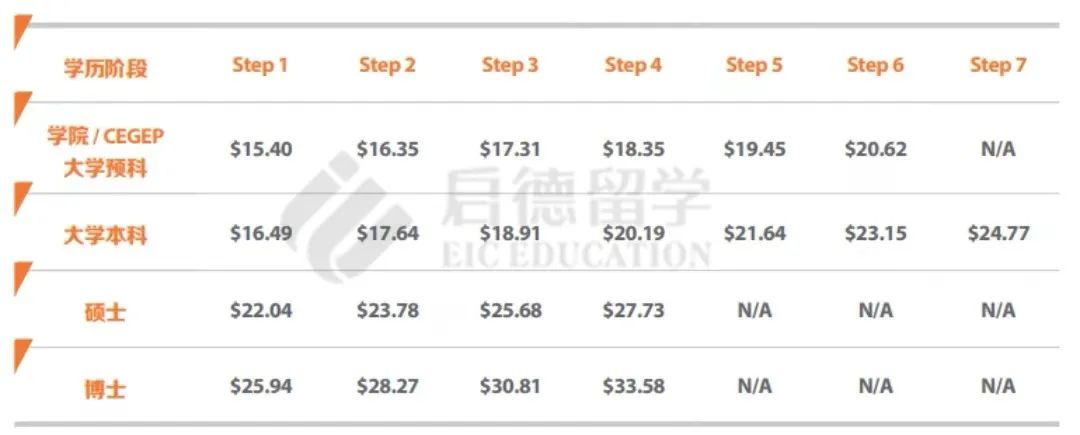Select the 大学本科 row label
The width and height of the screenshot is (1080, 435).
coord(105,234)
